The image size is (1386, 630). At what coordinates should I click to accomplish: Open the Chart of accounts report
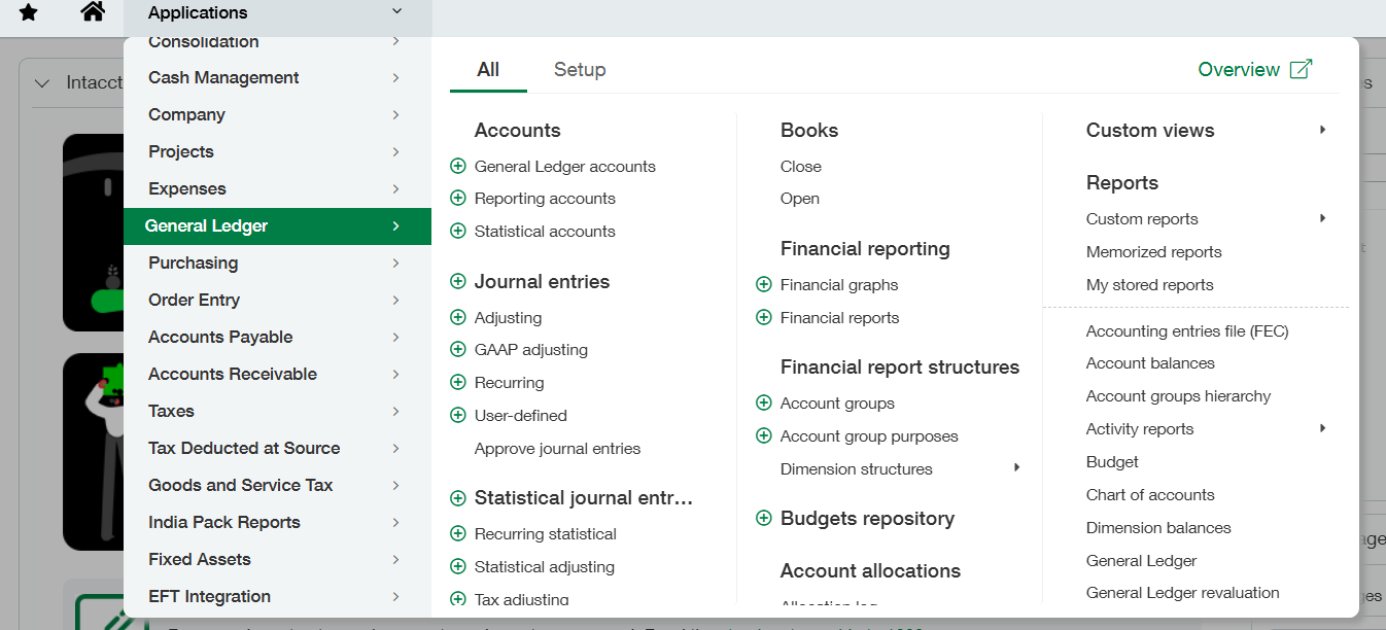[1150, 495]
